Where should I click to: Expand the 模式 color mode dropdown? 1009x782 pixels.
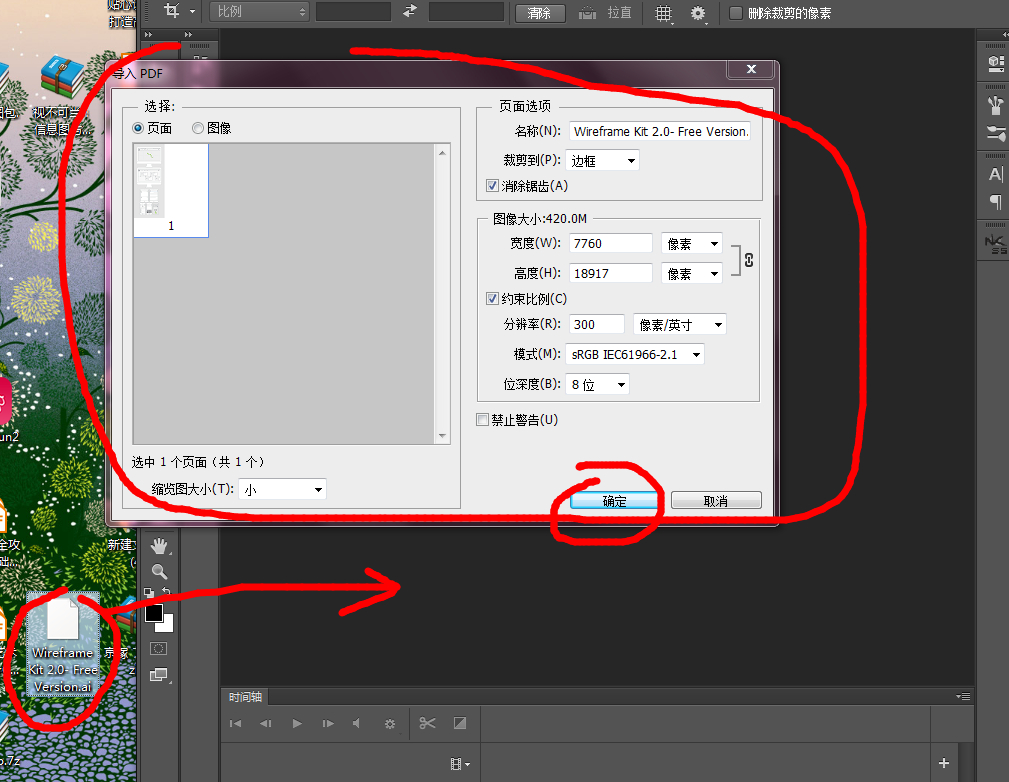[x=635, y=354]
